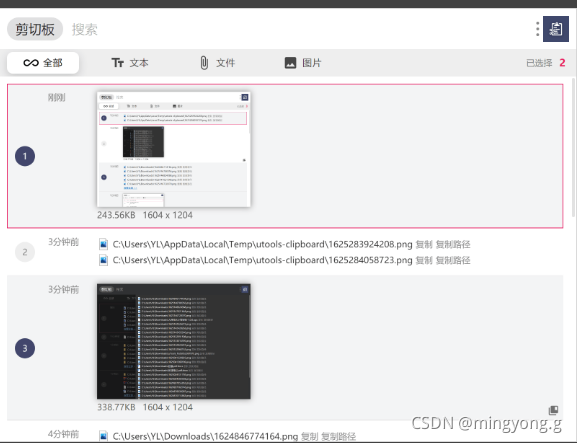Screen dimensions: 577x443
Task: Deselect item number 1 circle
Action: (x=25, y=156)
